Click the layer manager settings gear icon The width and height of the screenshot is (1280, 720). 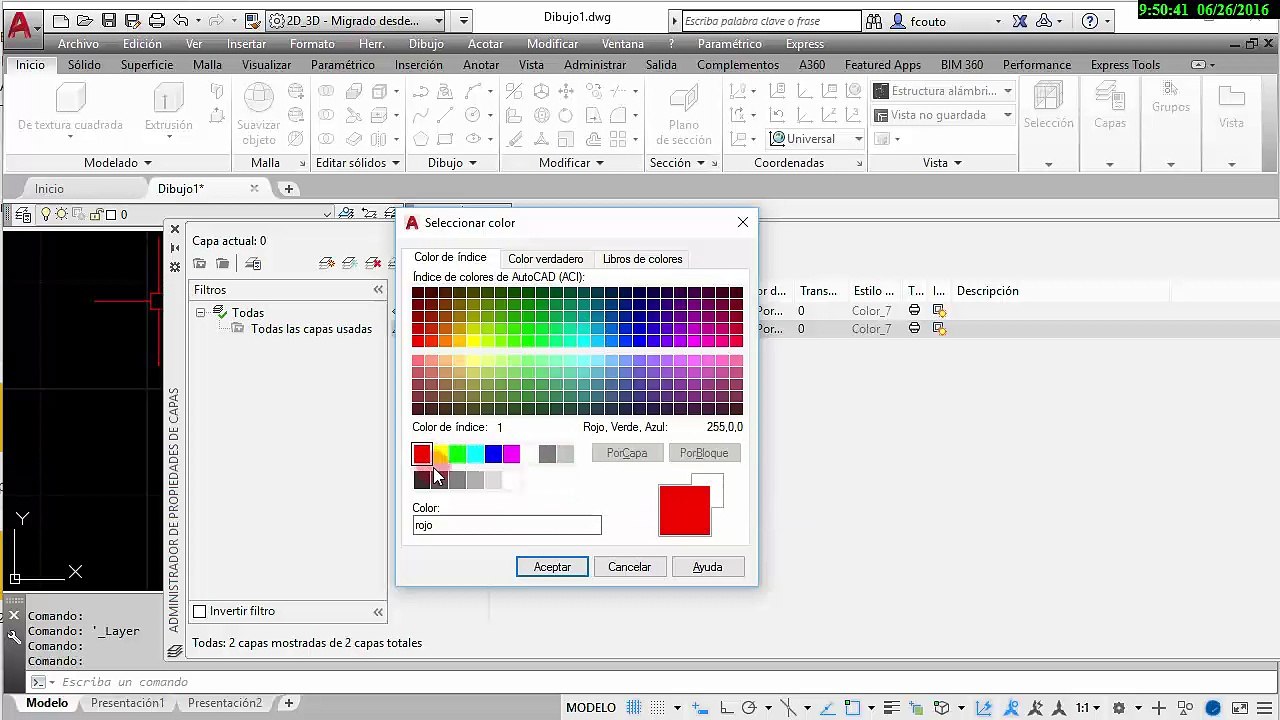[x=175, y=267]
